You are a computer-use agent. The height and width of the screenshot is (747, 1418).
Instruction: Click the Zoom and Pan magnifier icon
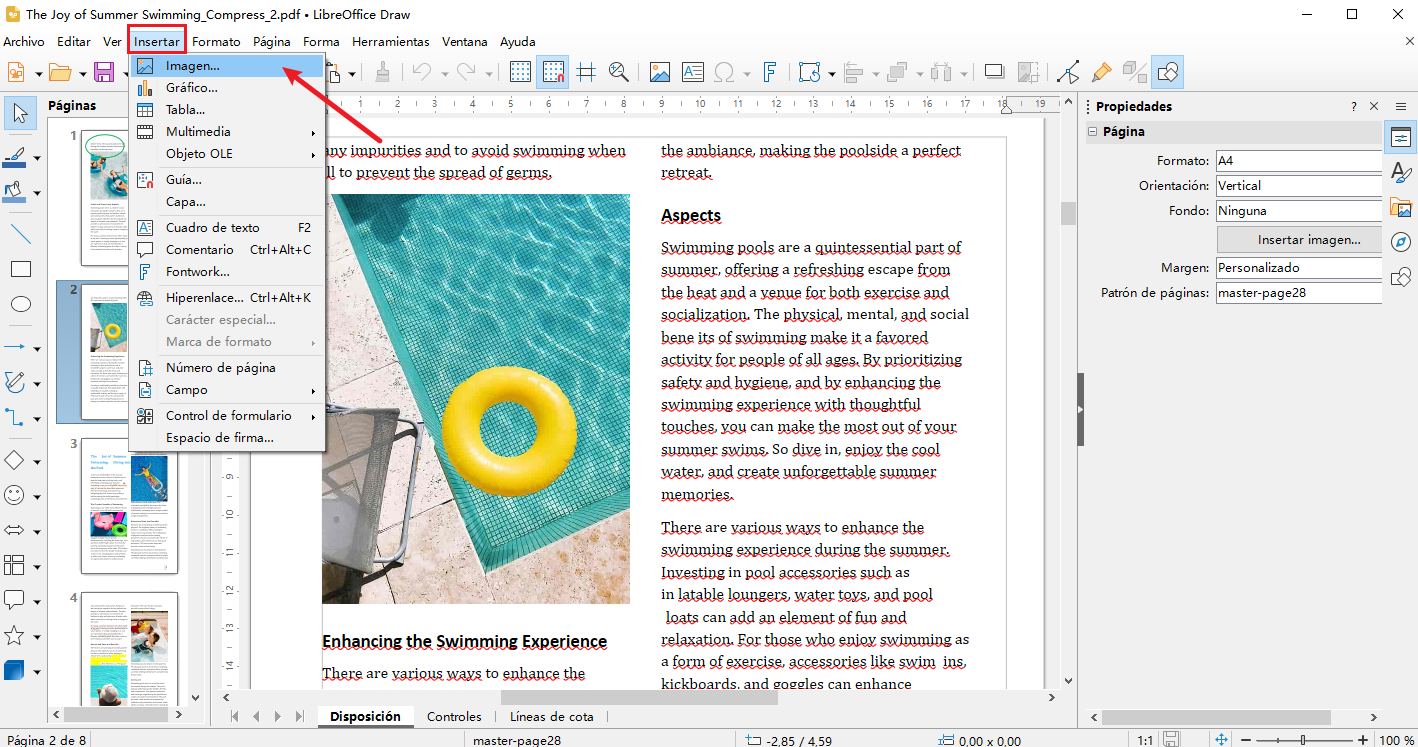[x=618, y=72]
